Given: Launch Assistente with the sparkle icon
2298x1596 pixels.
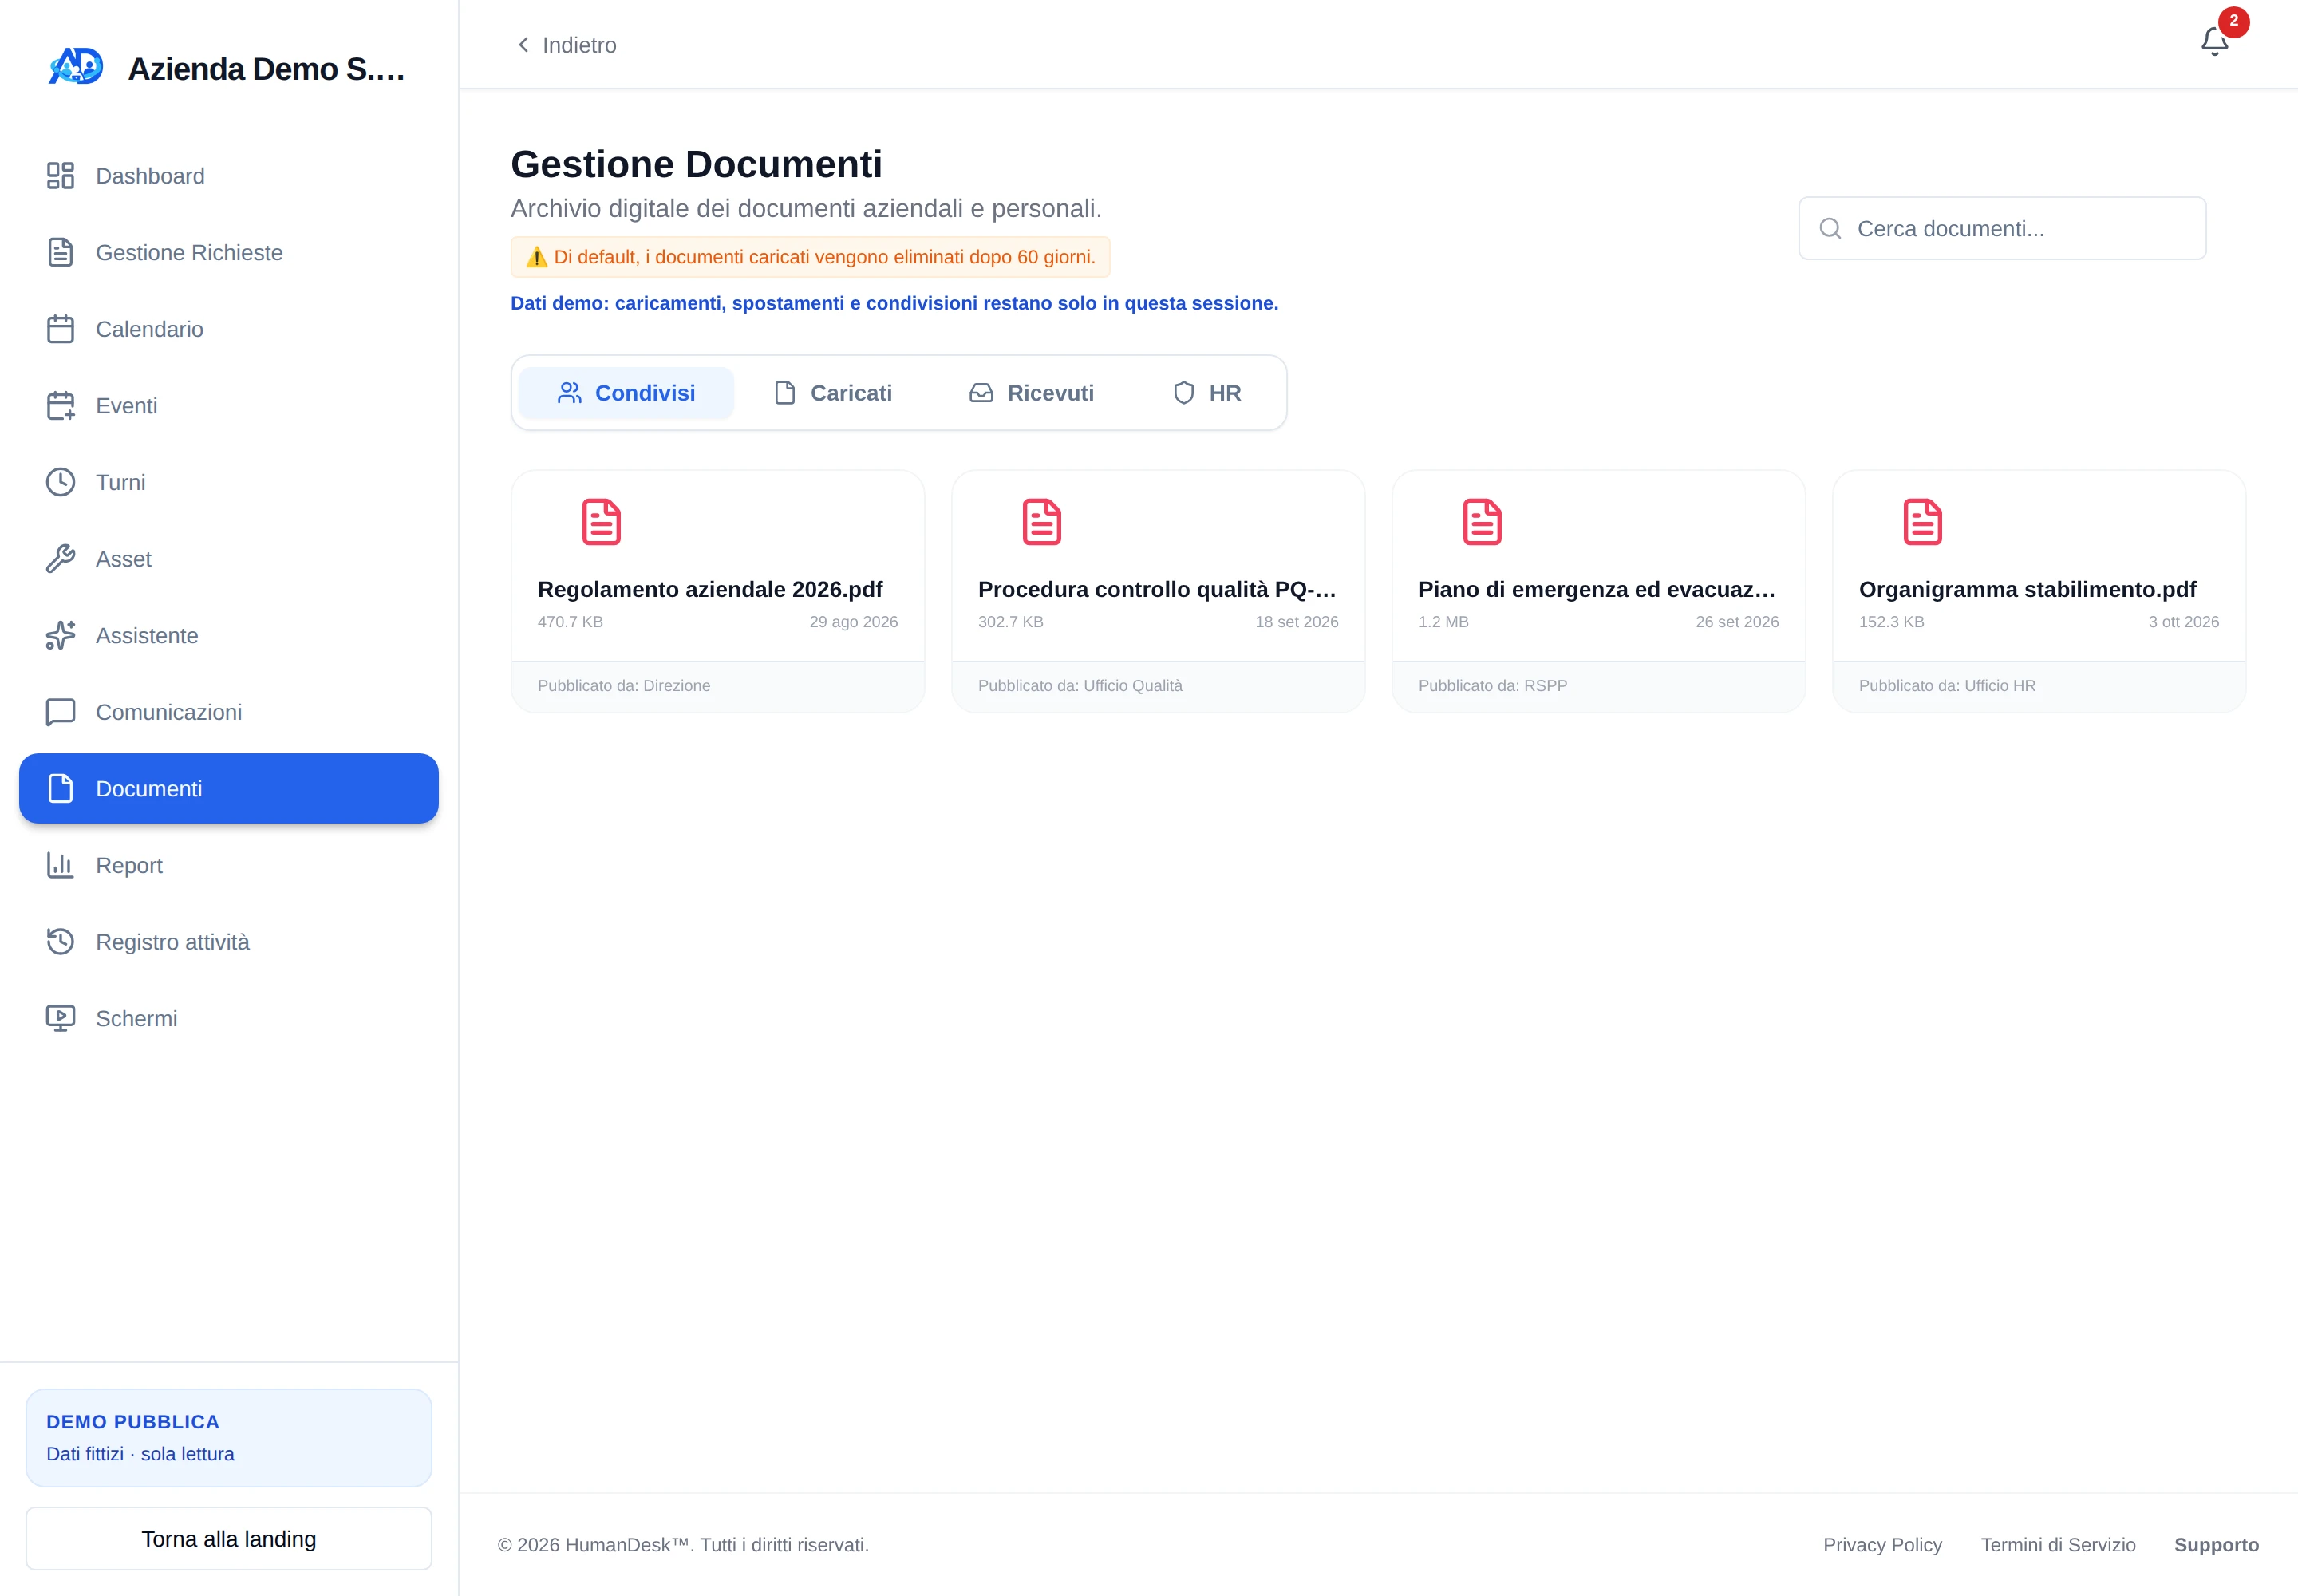Looking at the screenshot, I should point(60,635).
